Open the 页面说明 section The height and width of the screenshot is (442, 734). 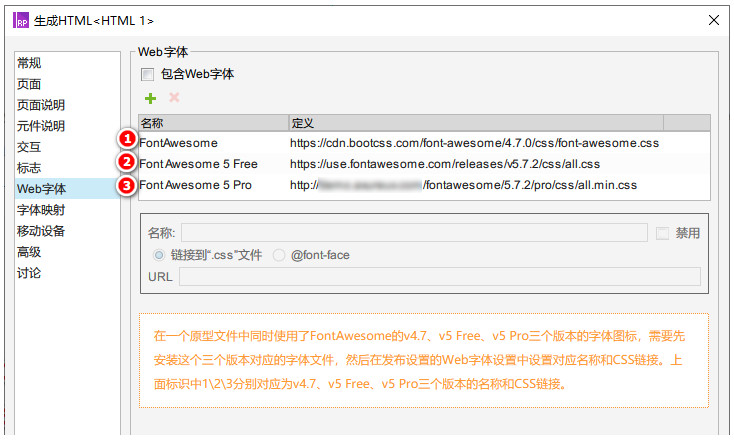click(67, 105)
